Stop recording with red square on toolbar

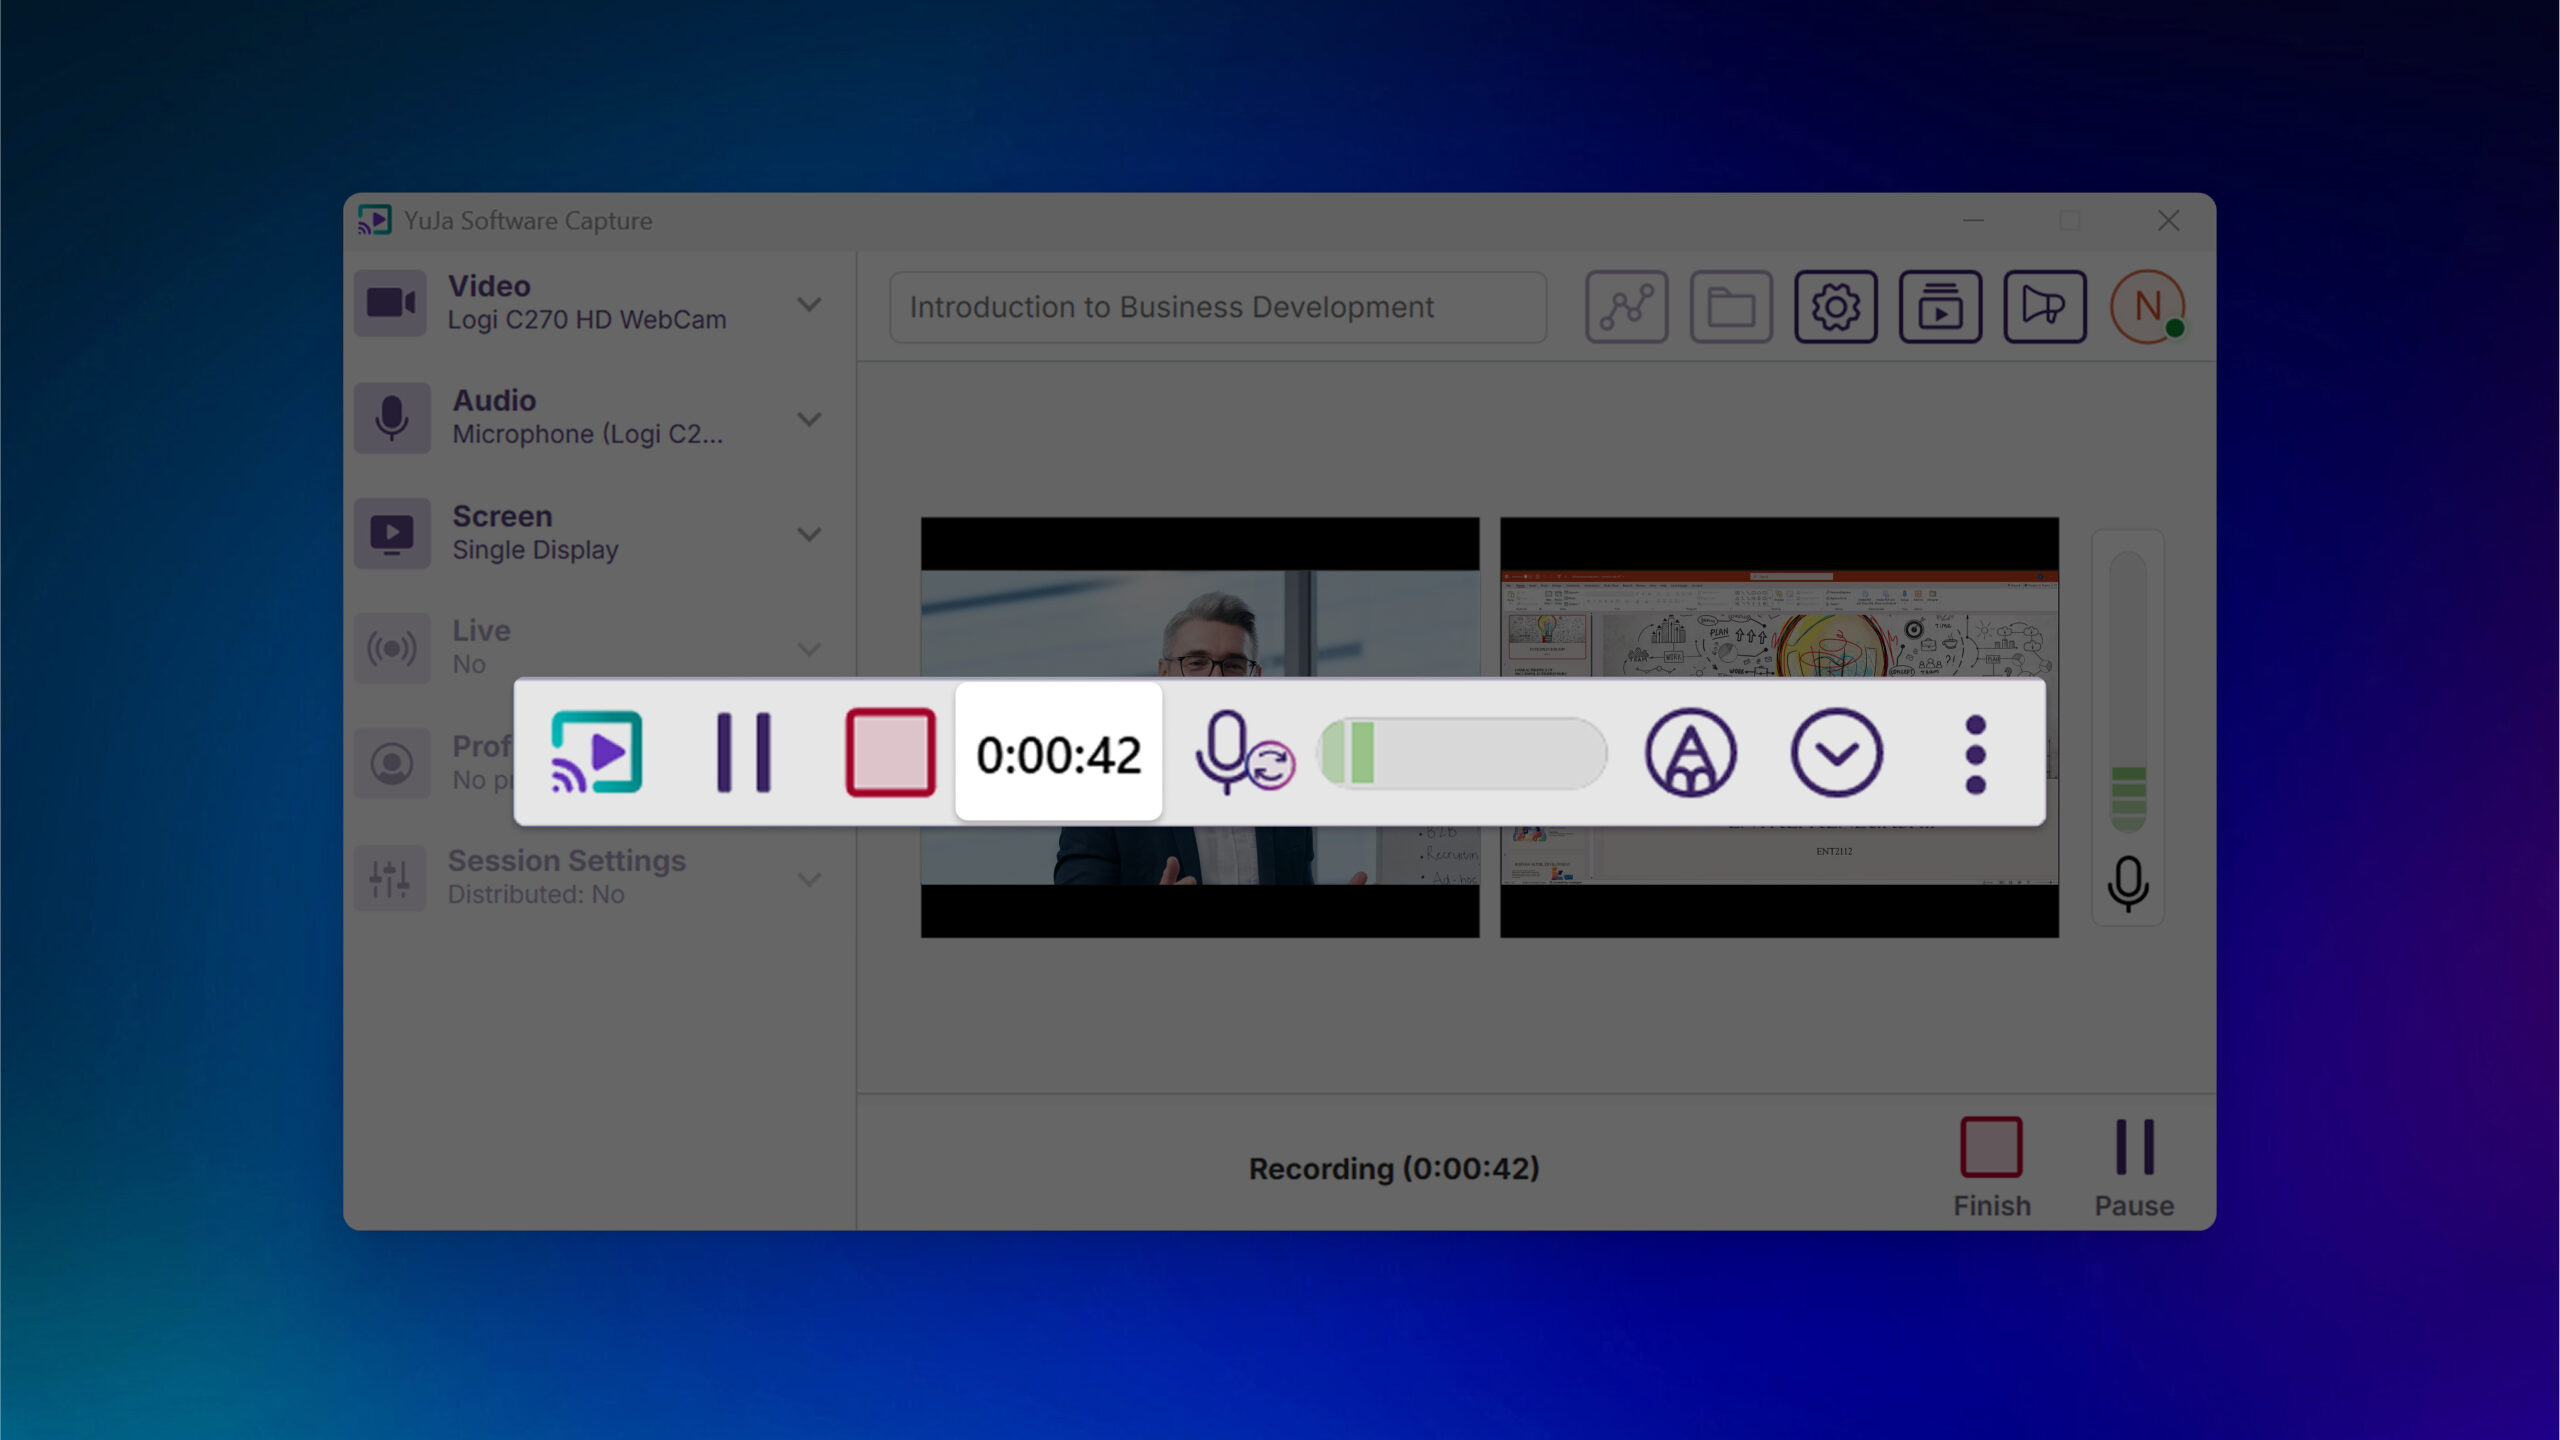[x=890, y=752]
